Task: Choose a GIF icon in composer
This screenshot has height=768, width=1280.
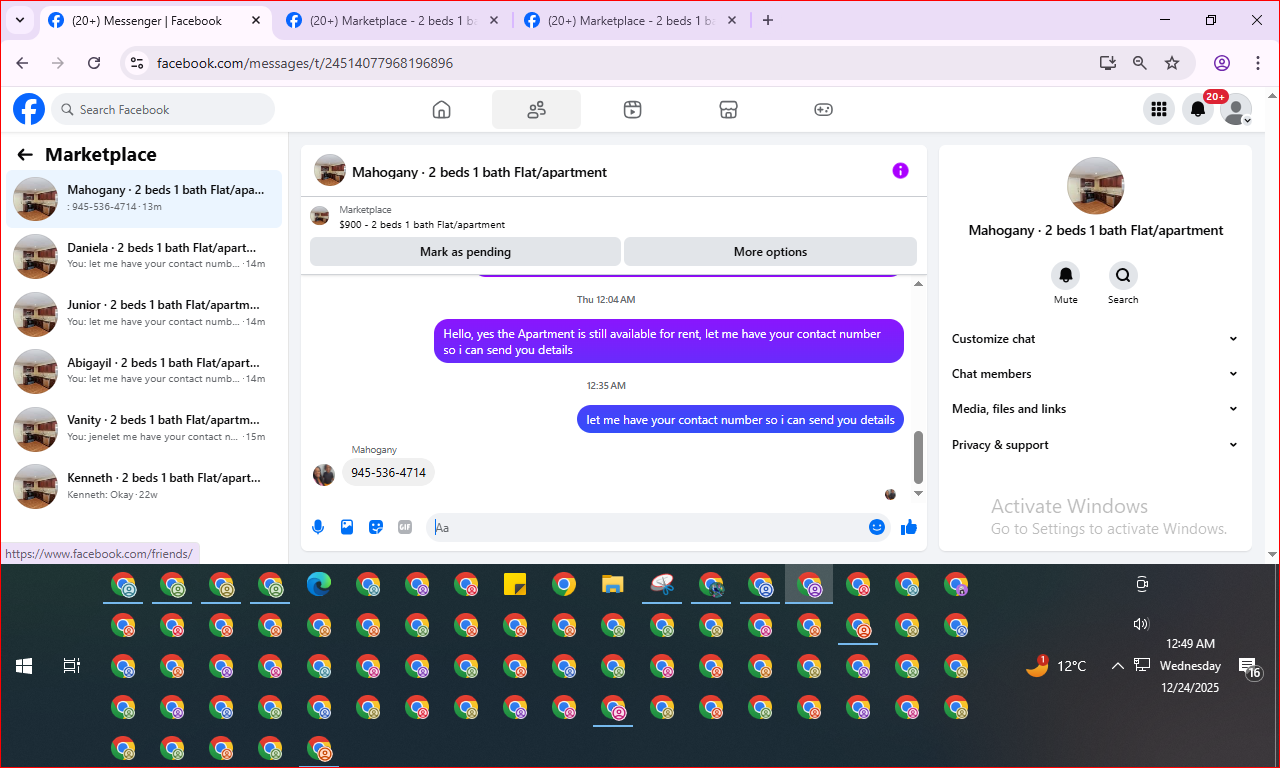Action: click(x=405, y=527)
